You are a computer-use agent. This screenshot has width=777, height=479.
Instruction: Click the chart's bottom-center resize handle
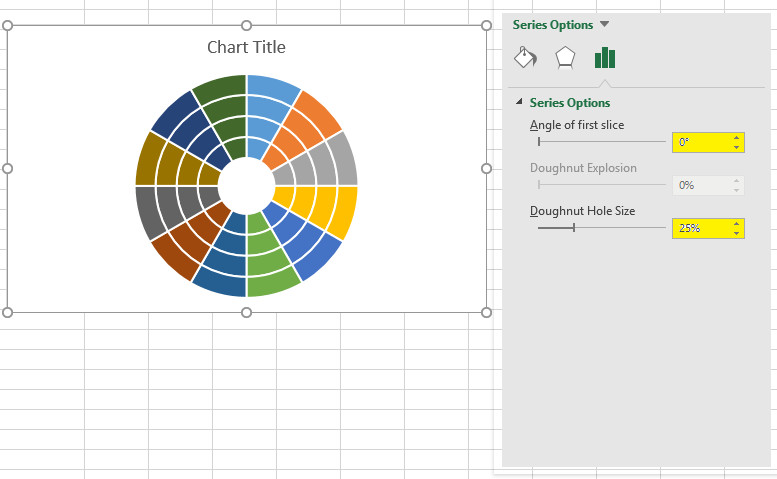(x=247, y=313)
